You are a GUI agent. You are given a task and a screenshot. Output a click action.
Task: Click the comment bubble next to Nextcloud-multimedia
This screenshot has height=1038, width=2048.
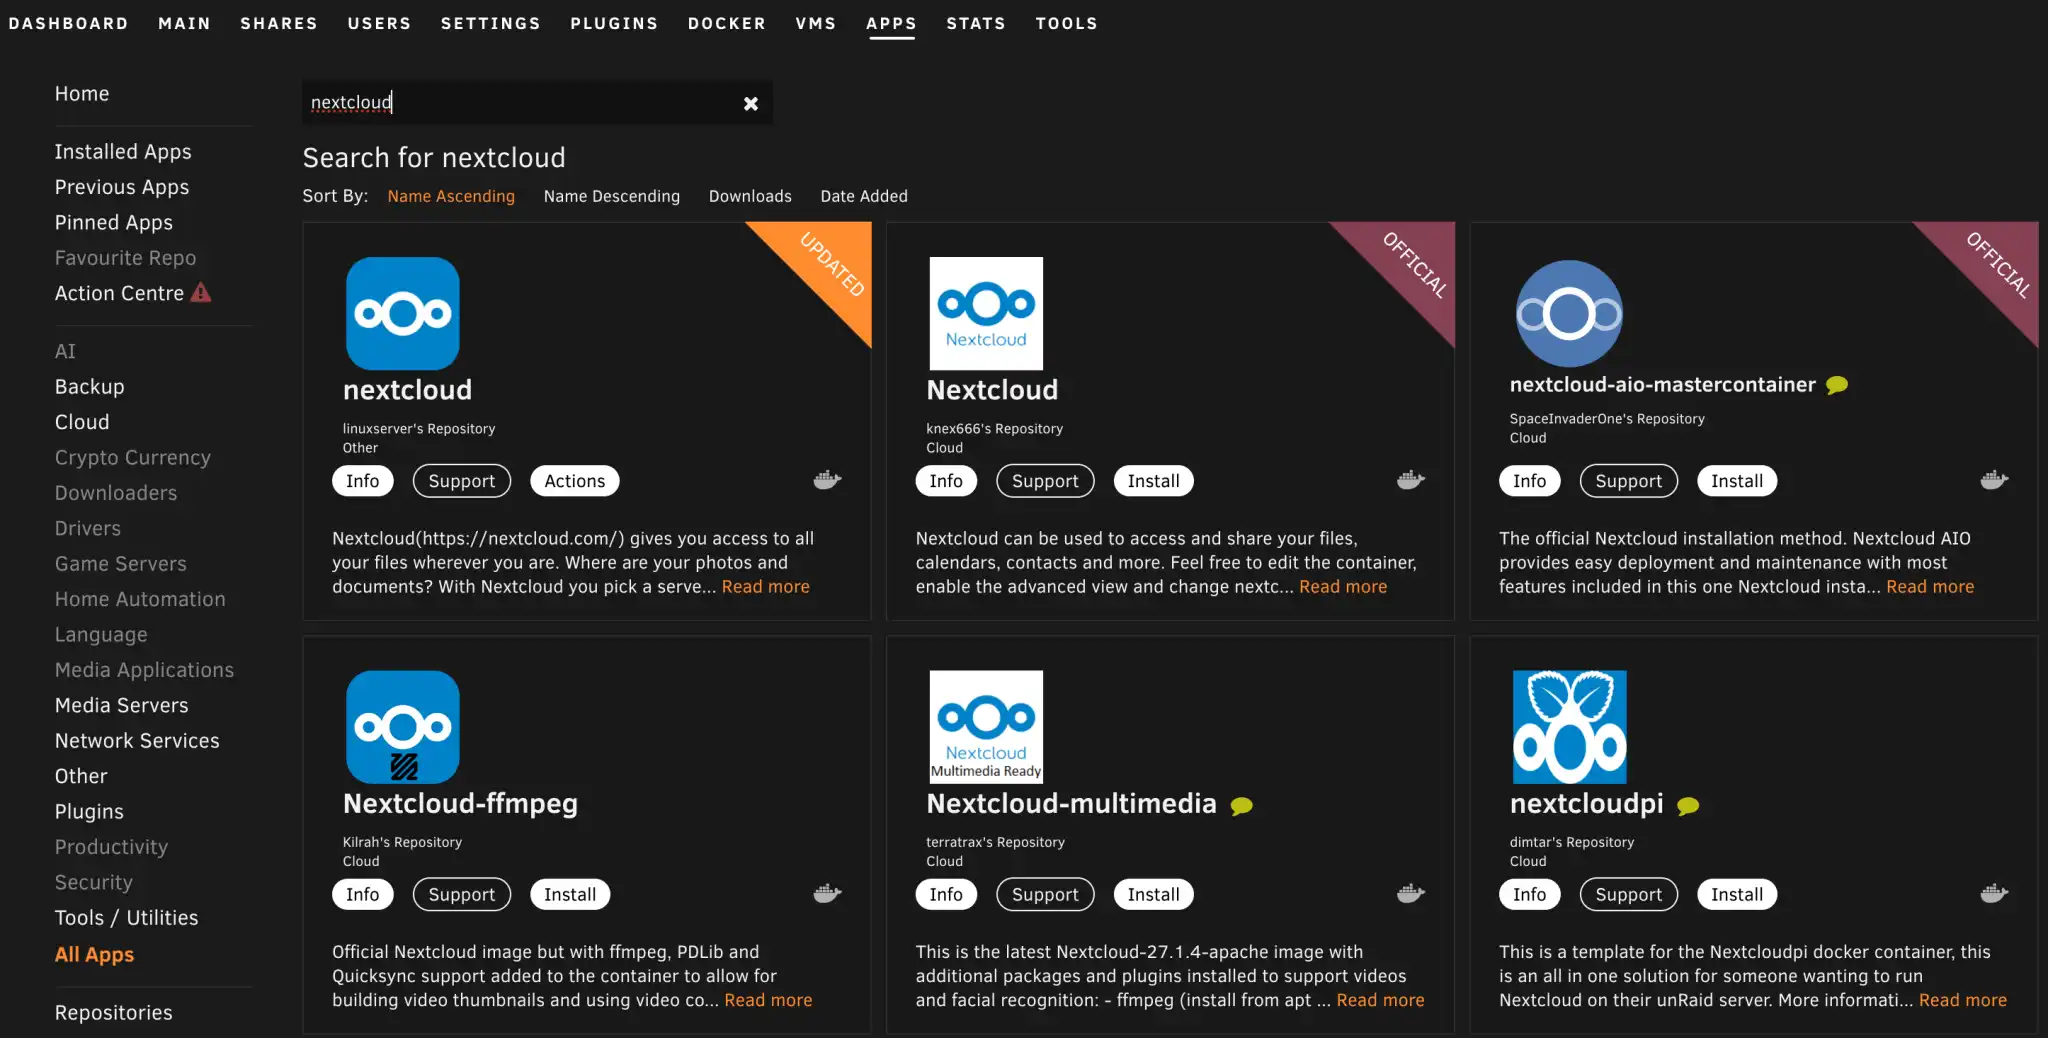(1241, 806)
